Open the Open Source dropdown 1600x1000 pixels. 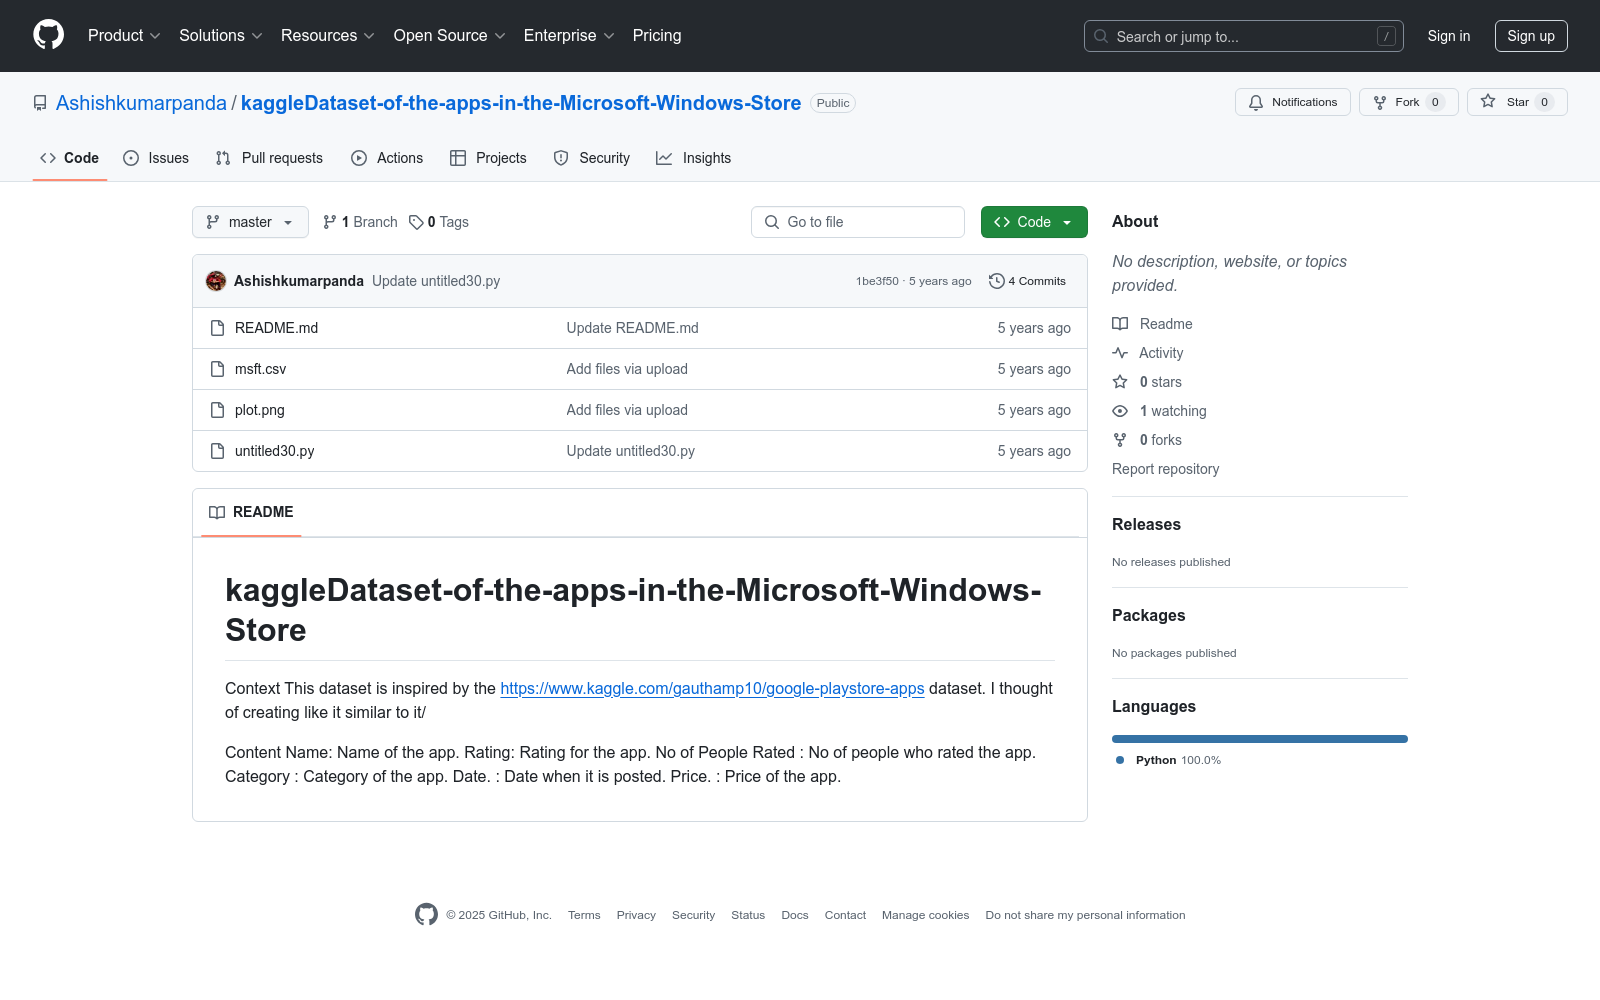coord(450,35)
